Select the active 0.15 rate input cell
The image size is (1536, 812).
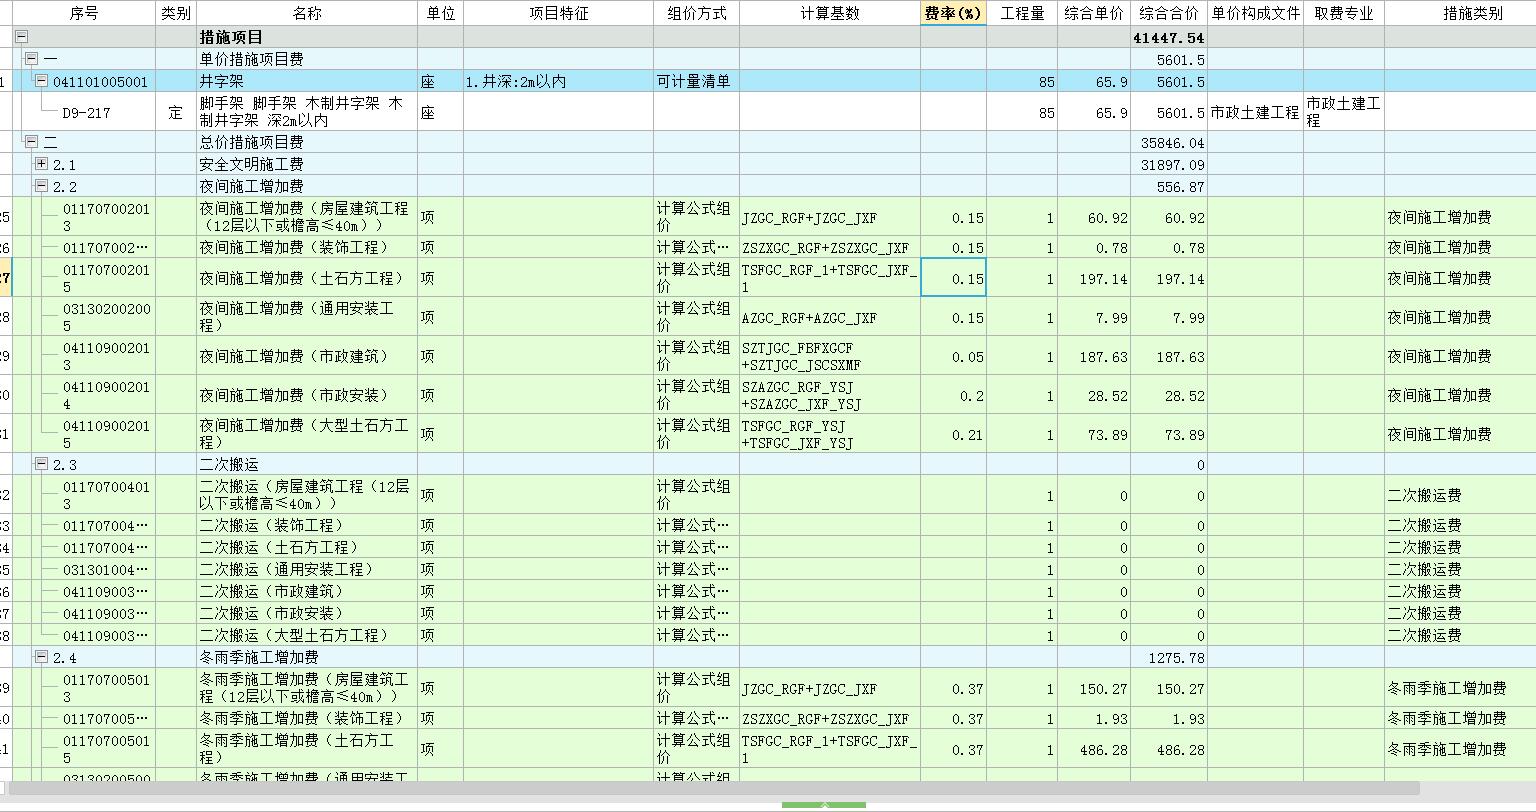(x=953, y=278)
